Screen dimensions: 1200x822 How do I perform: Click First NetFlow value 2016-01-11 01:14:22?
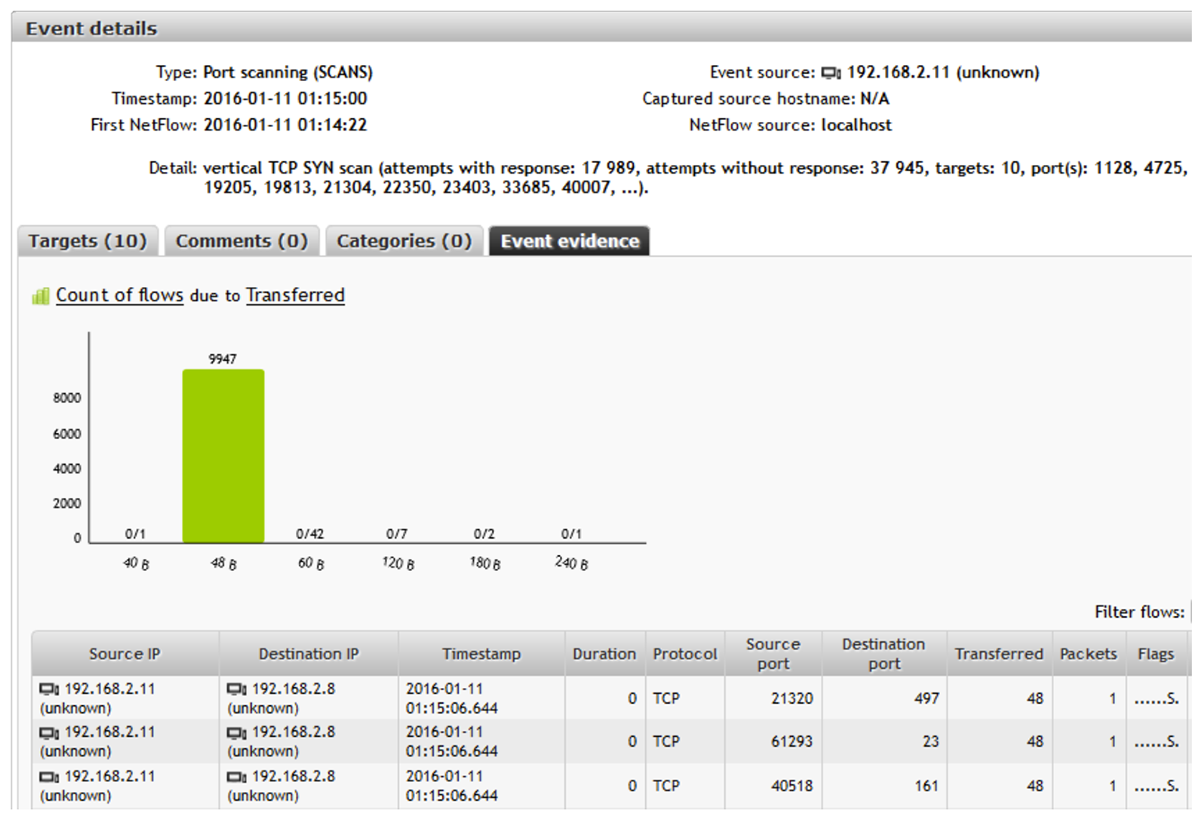[x=285, y=125]
